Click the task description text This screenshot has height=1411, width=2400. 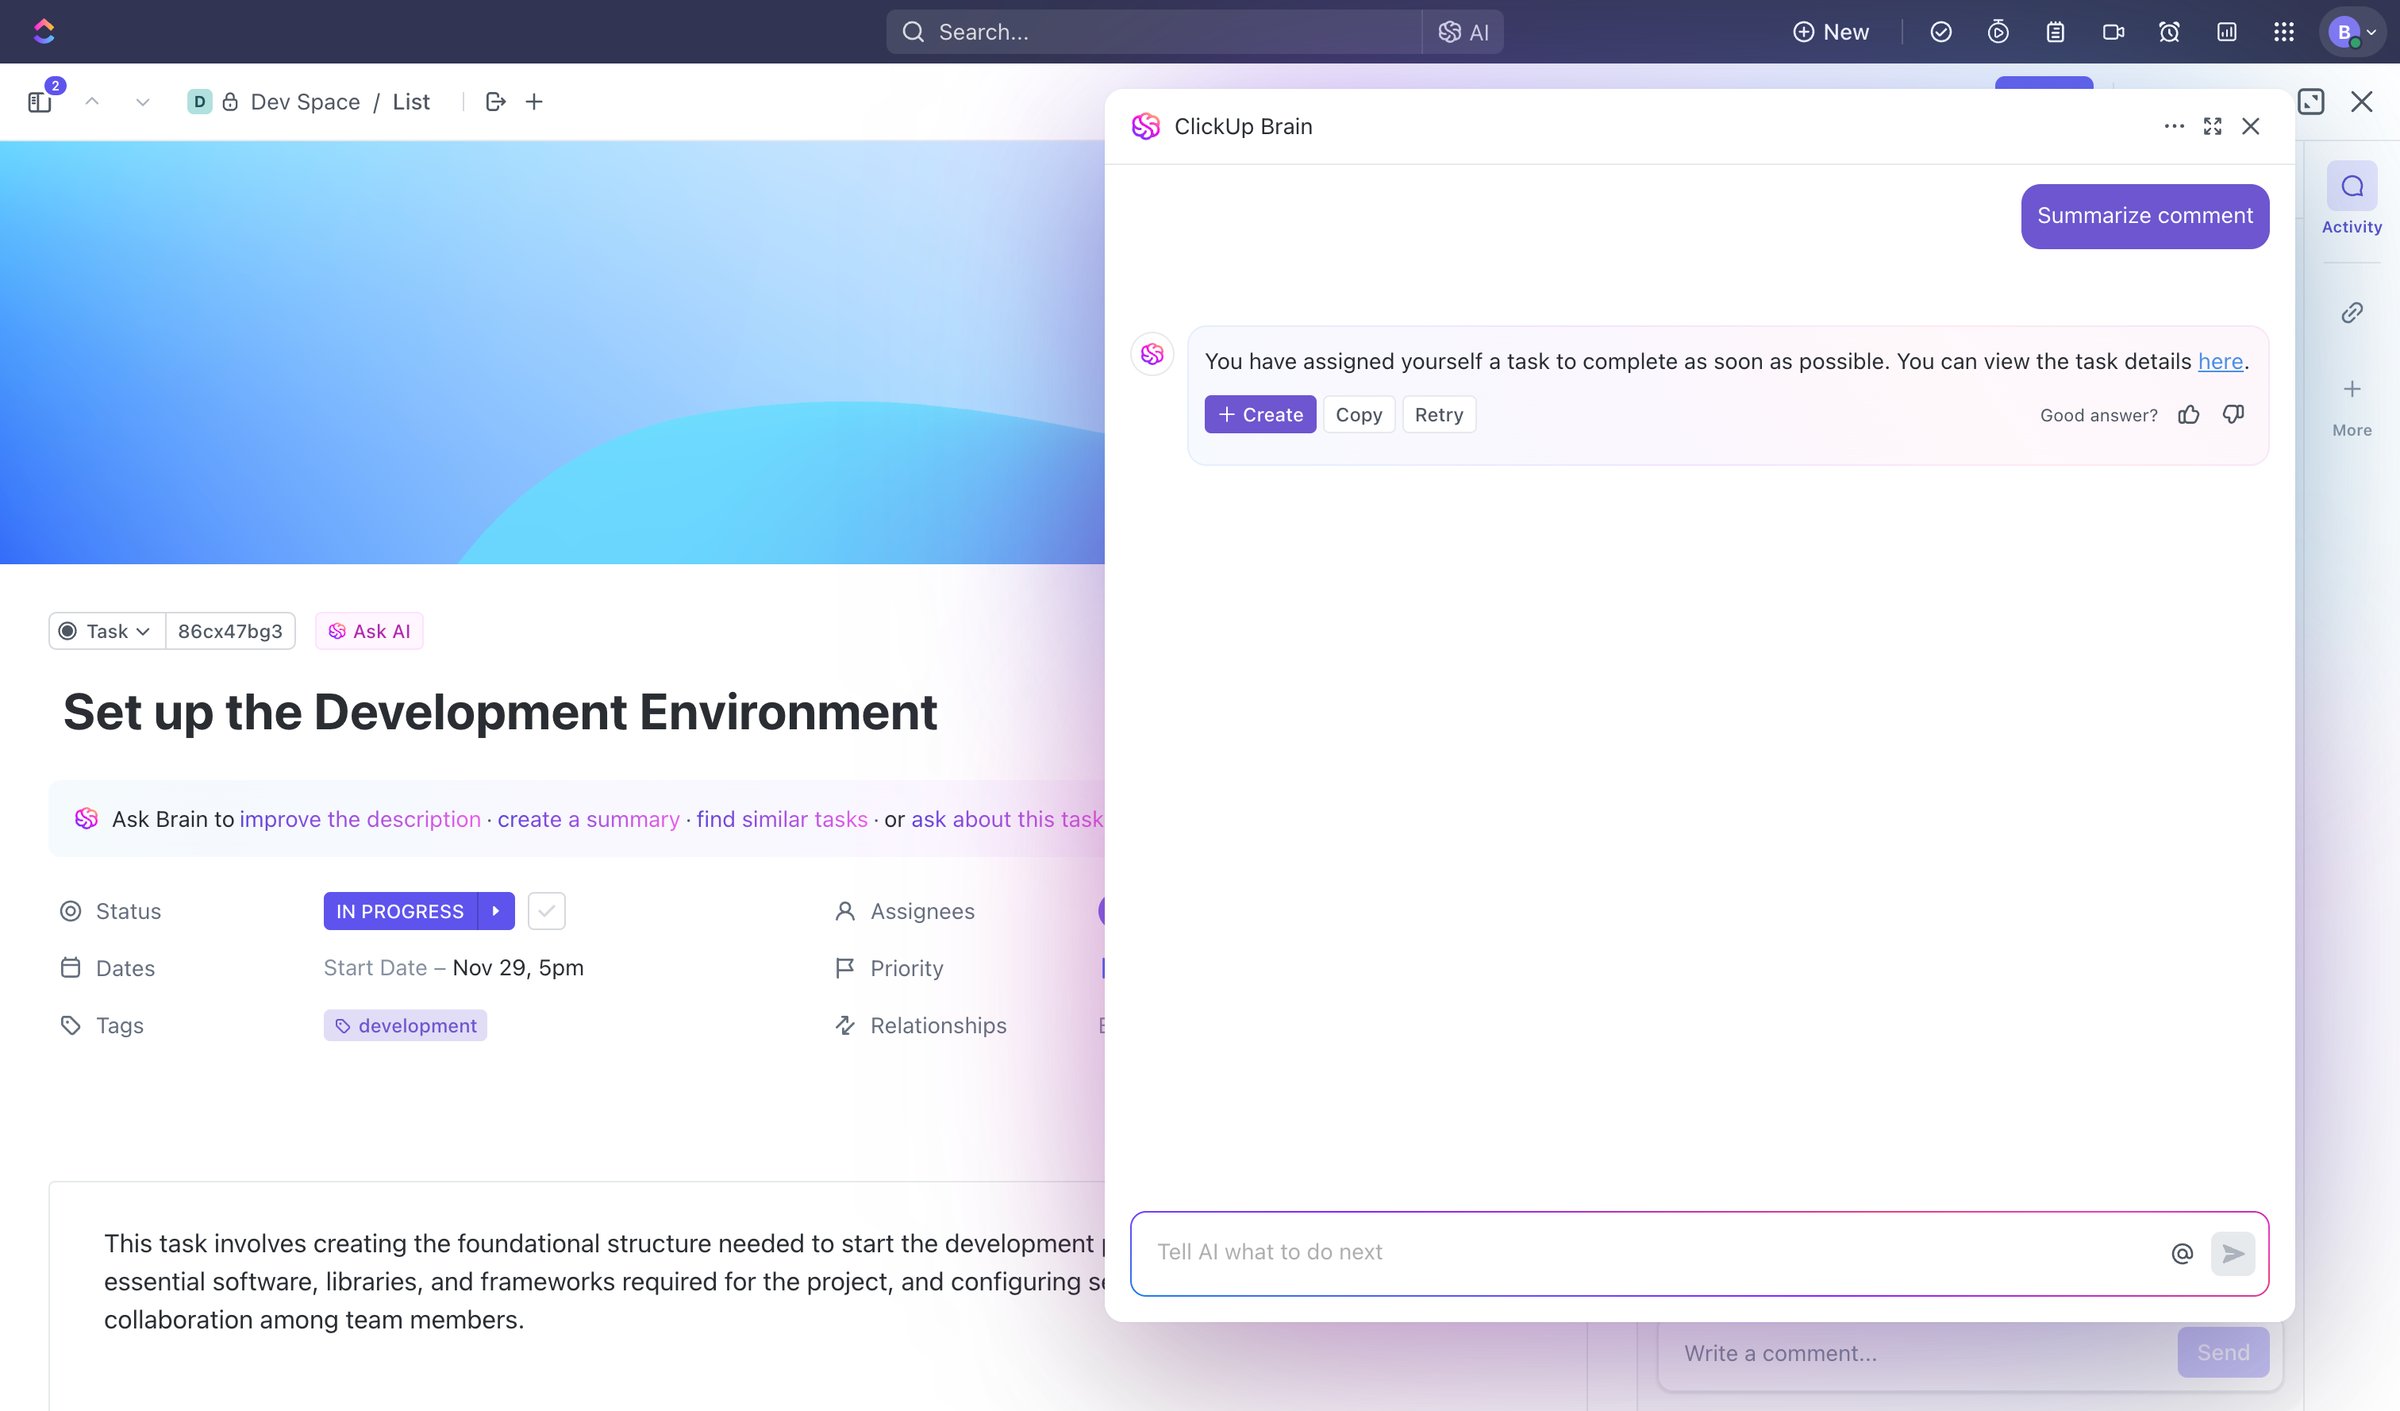click(605, 1282)
